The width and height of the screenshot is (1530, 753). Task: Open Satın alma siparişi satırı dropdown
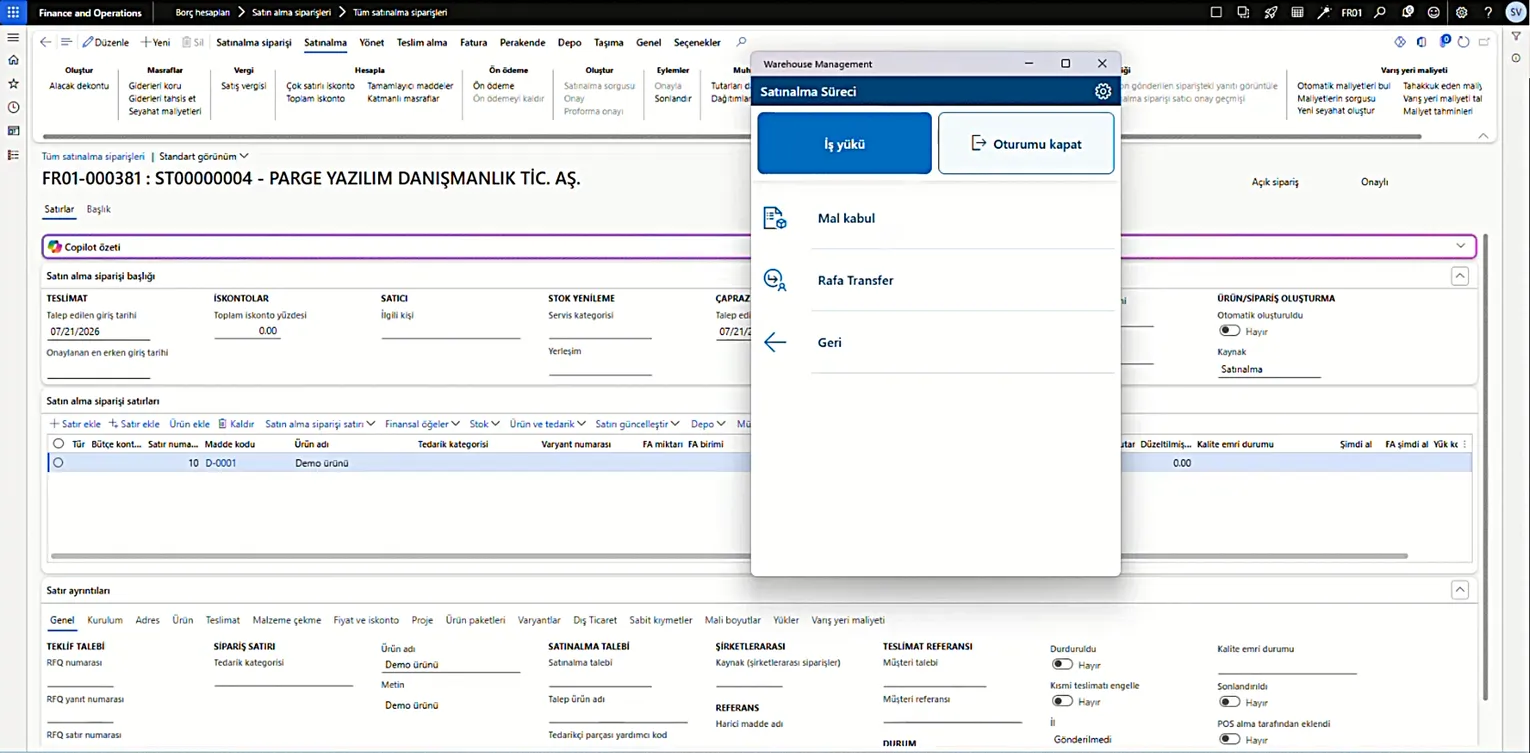coord(320,424)
